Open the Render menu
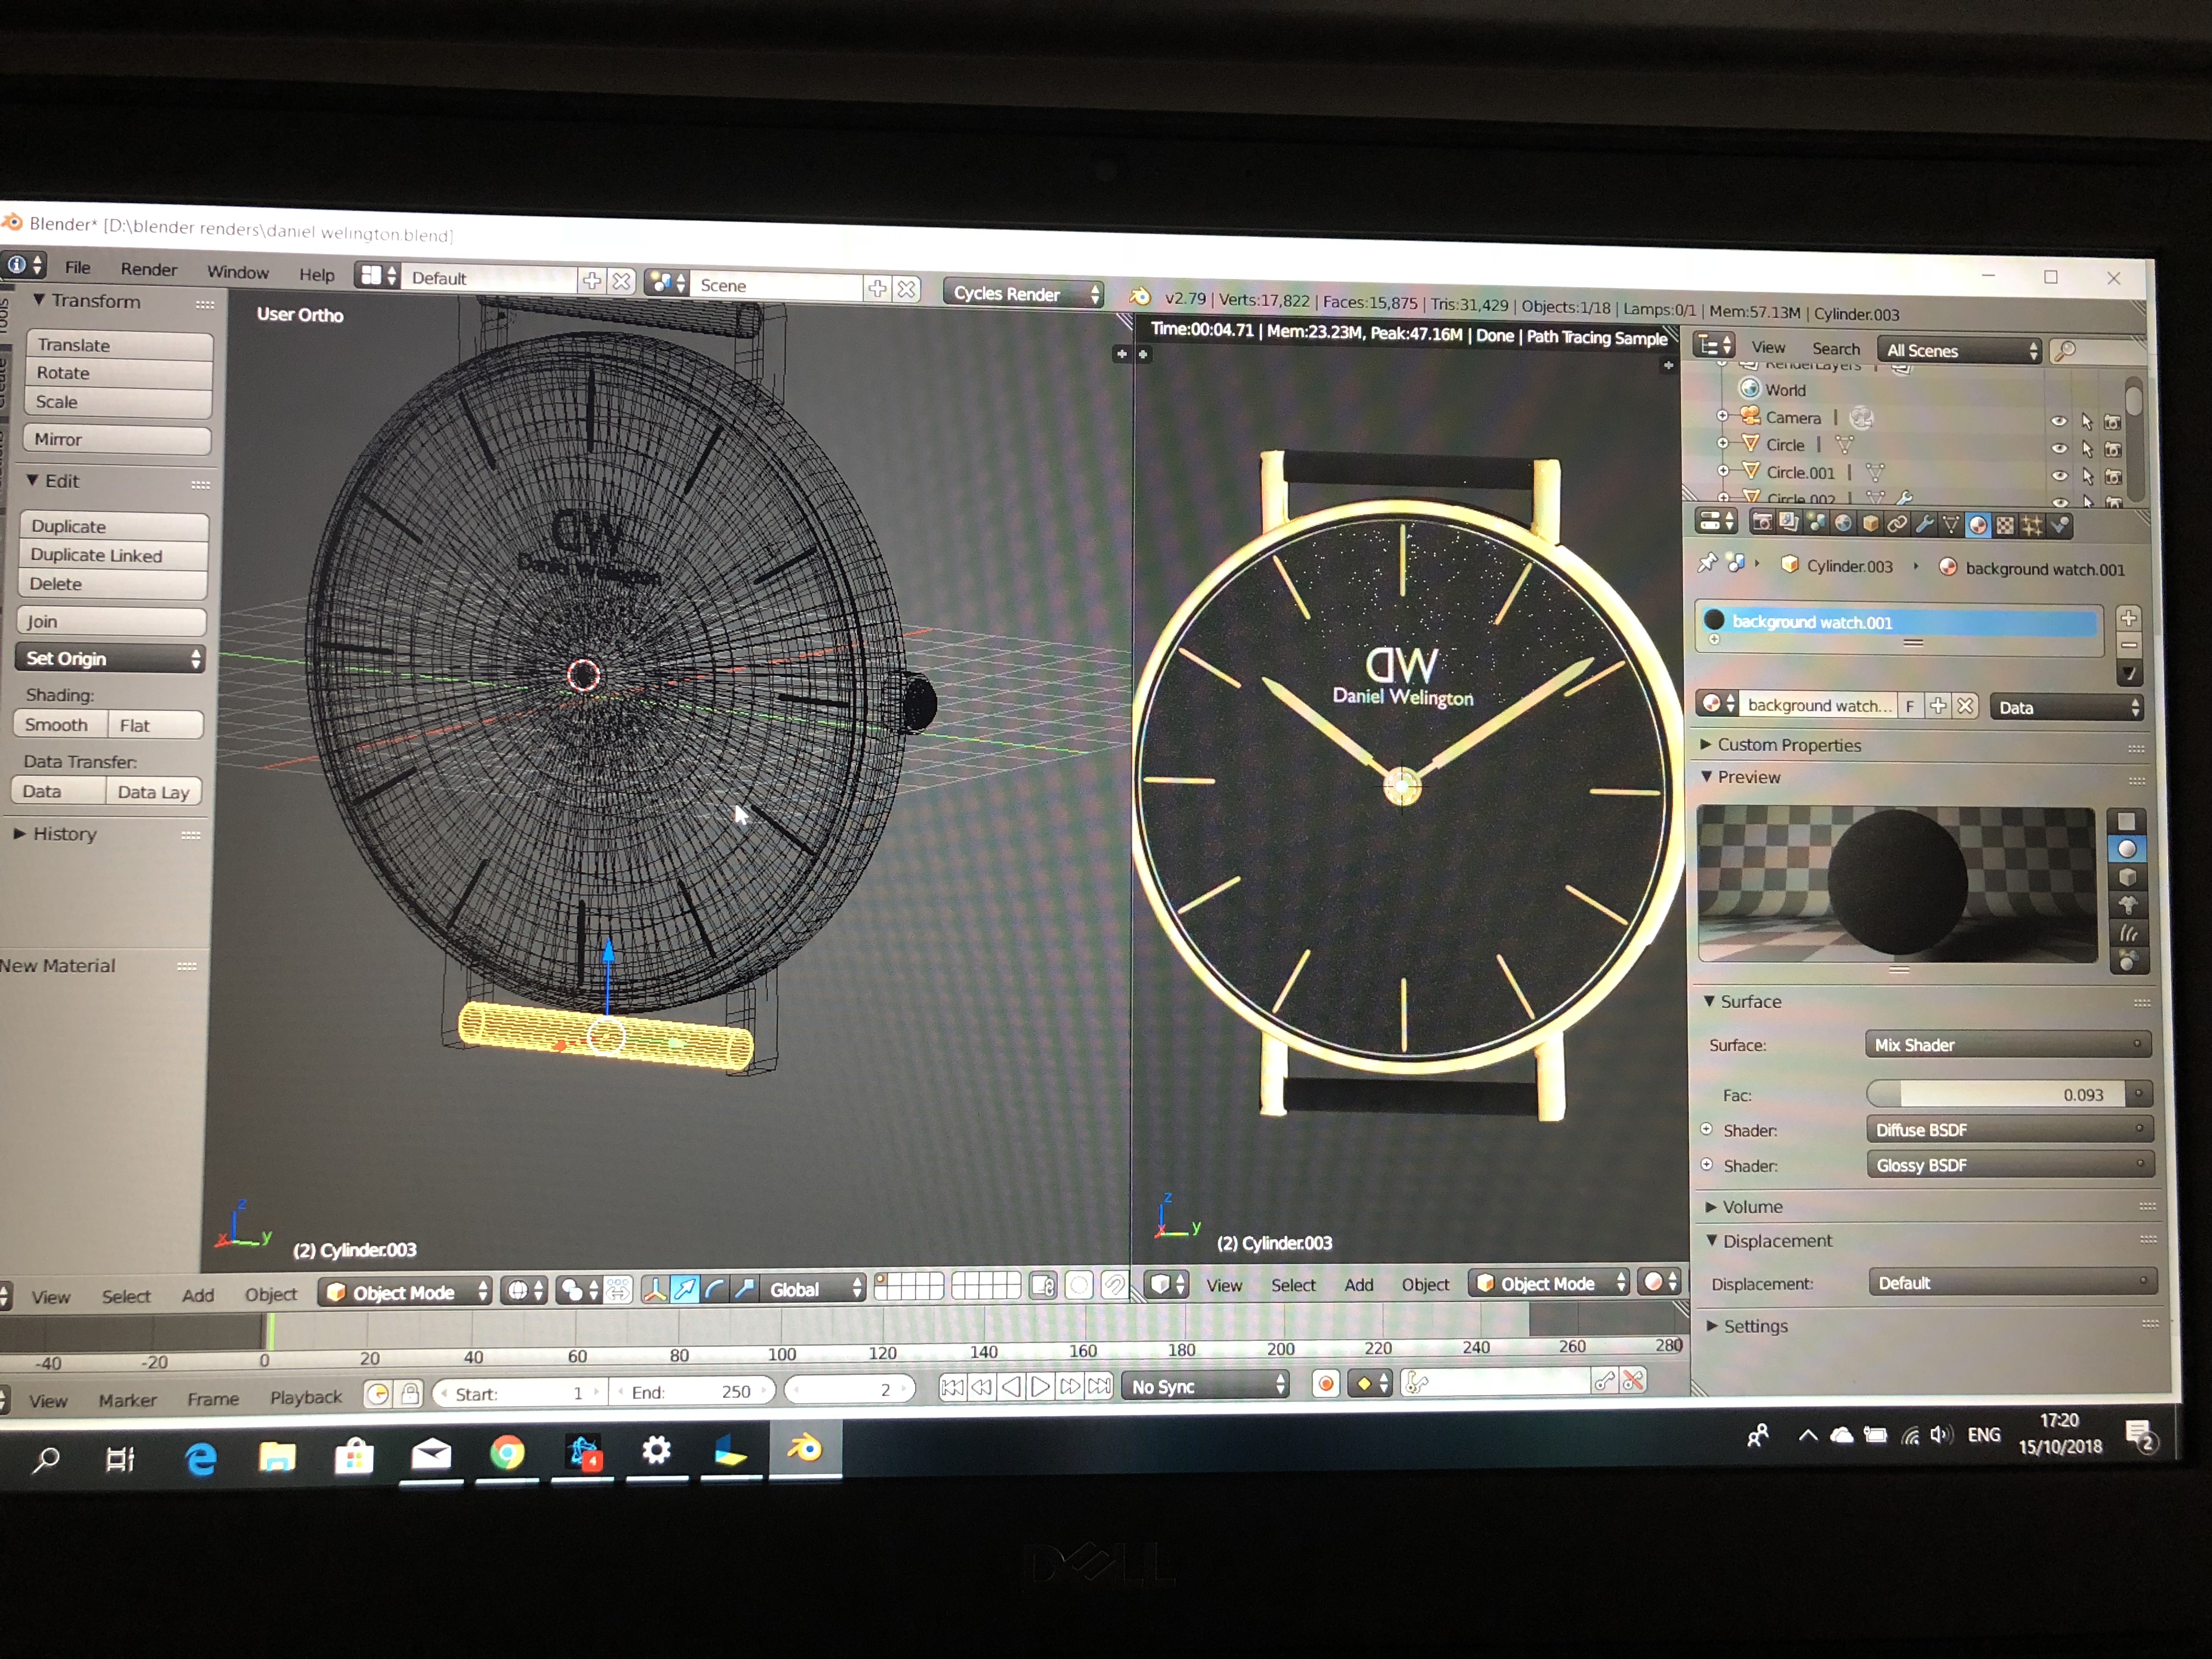This screenshot has height=1659, width=2212. click(x=149, y=269)
